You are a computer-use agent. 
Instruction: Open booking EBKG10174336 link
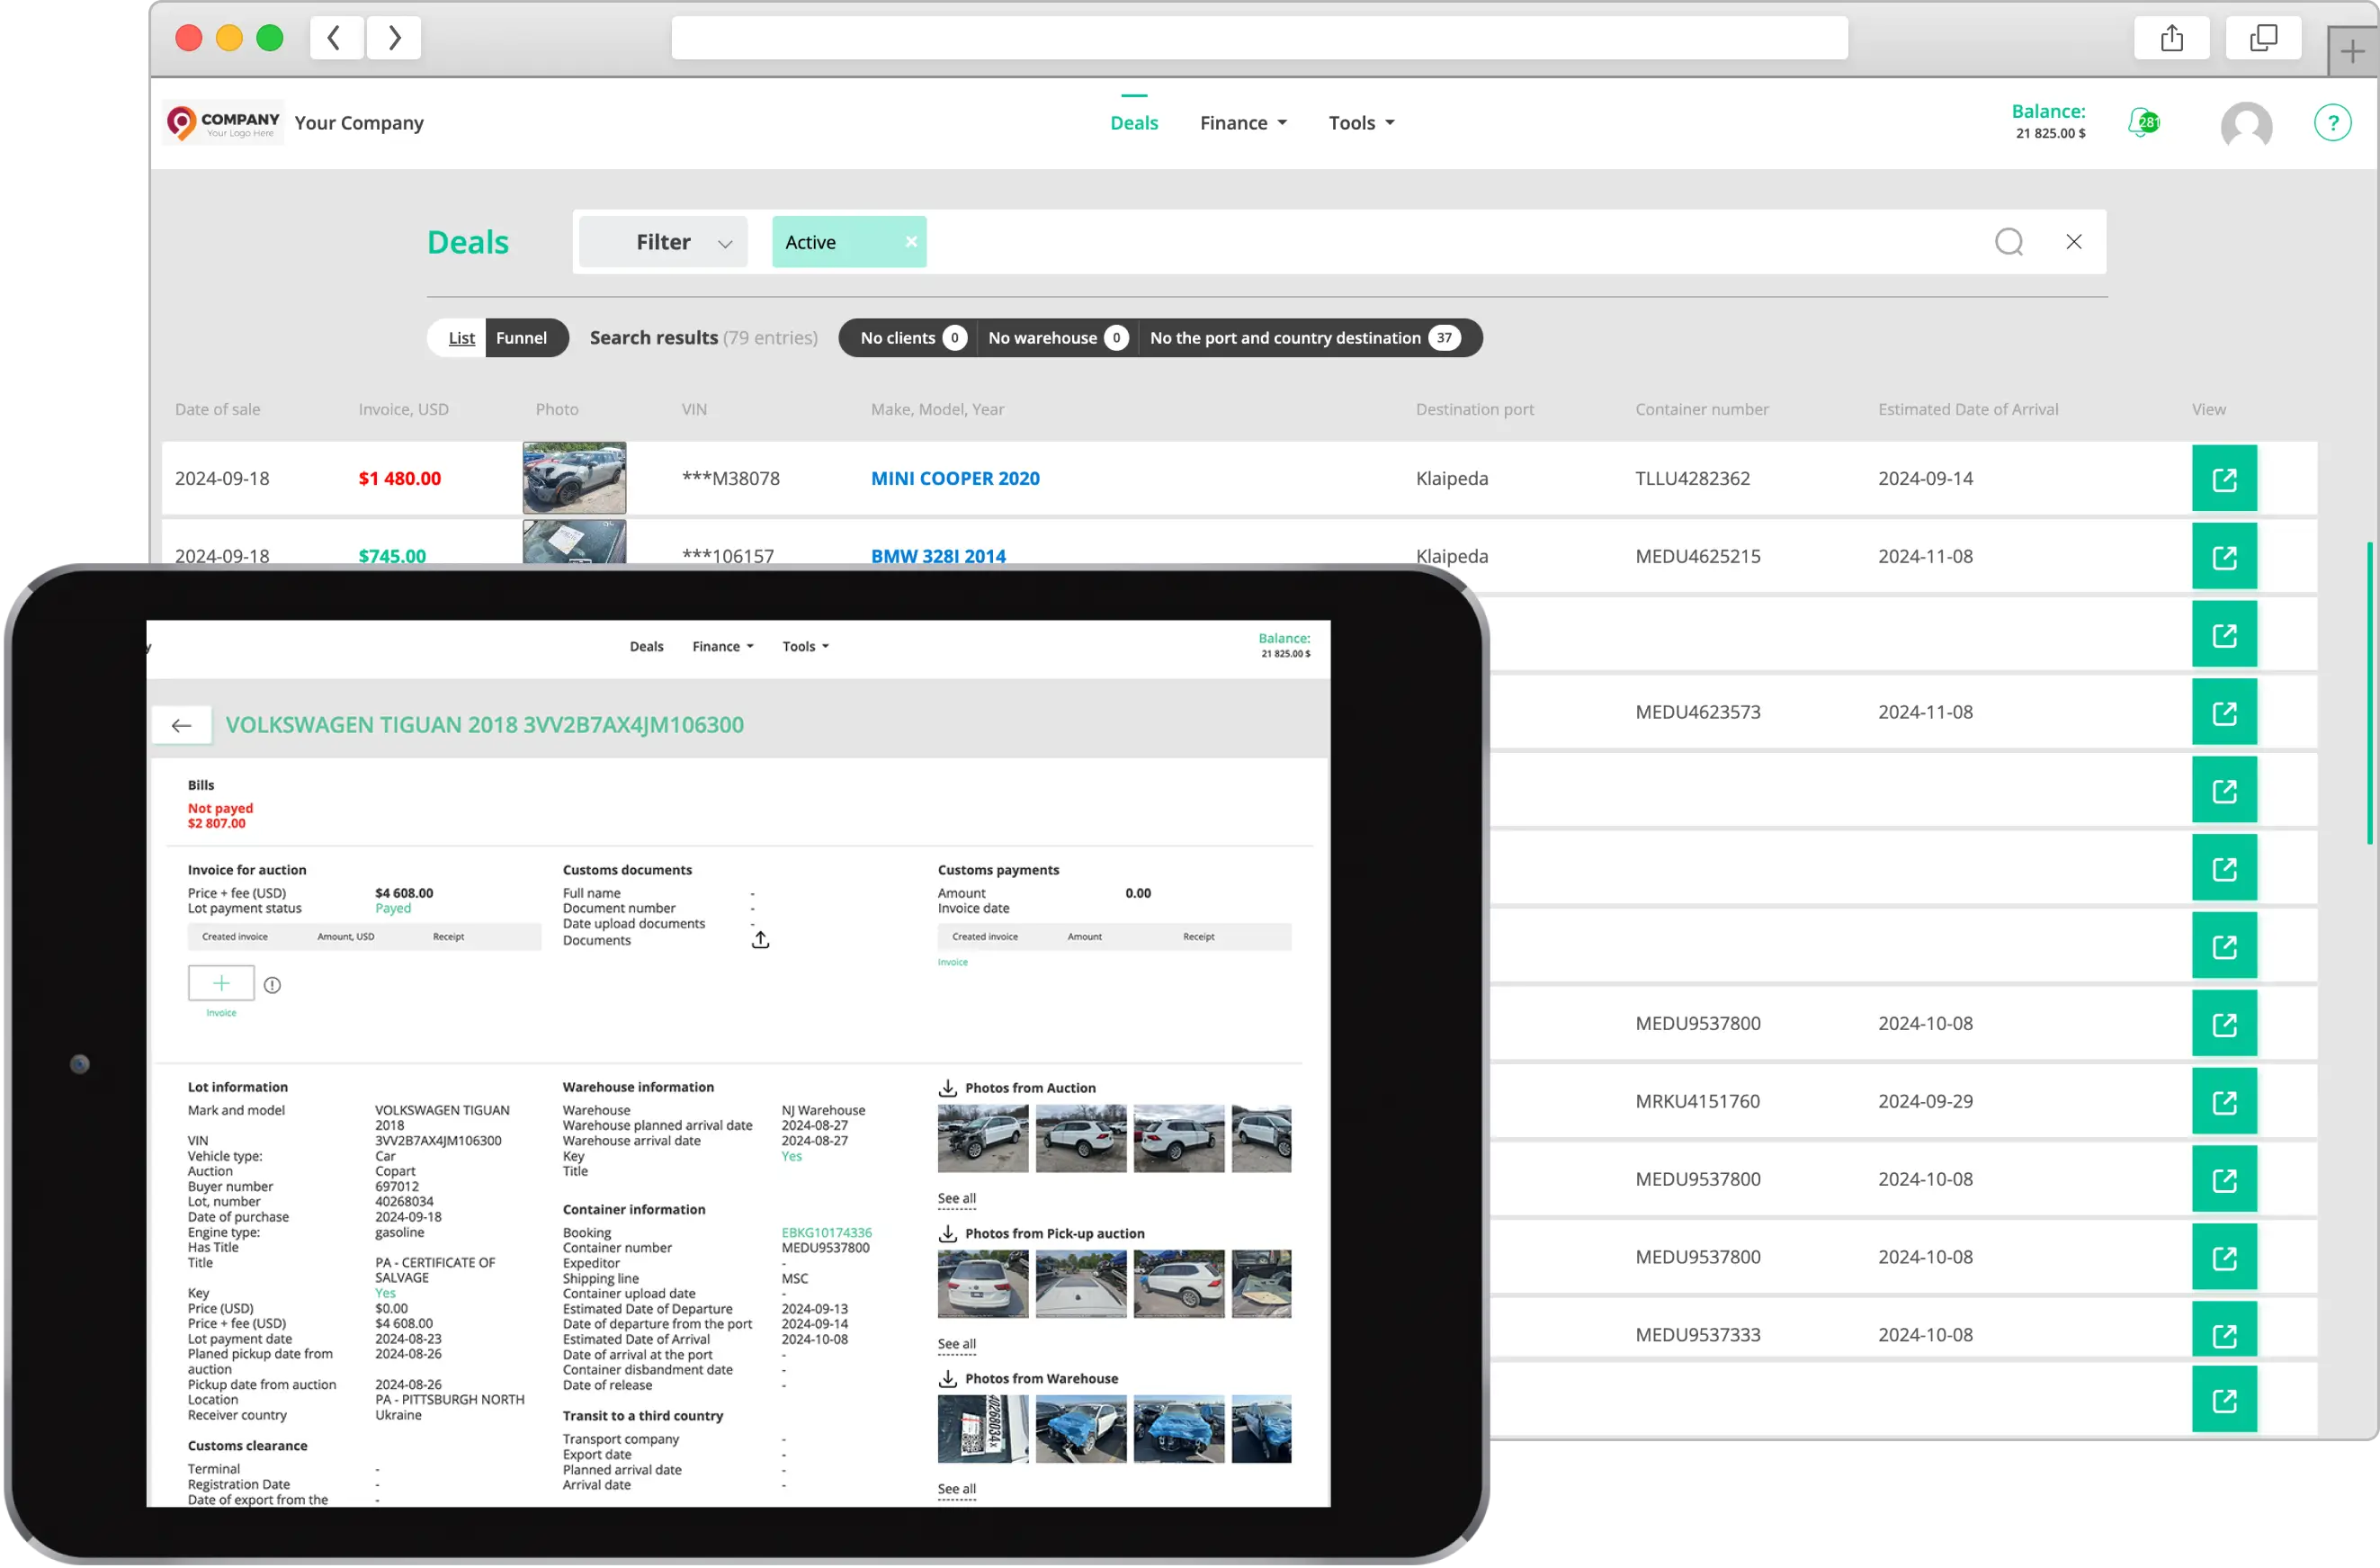(x=826, y=1234)
